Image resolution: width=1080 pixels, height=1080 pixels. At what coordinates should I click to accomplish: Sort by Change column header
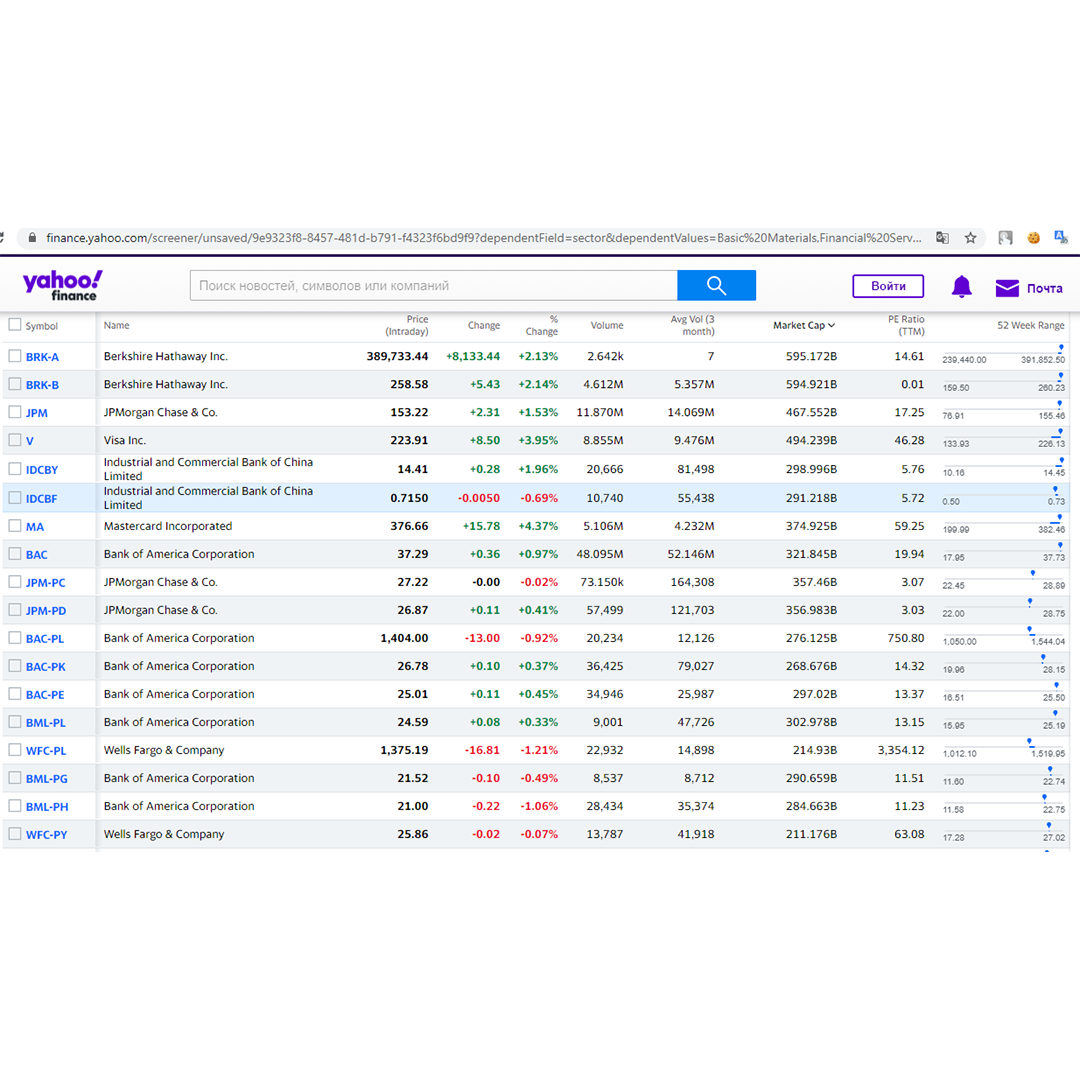coord(484,325)
